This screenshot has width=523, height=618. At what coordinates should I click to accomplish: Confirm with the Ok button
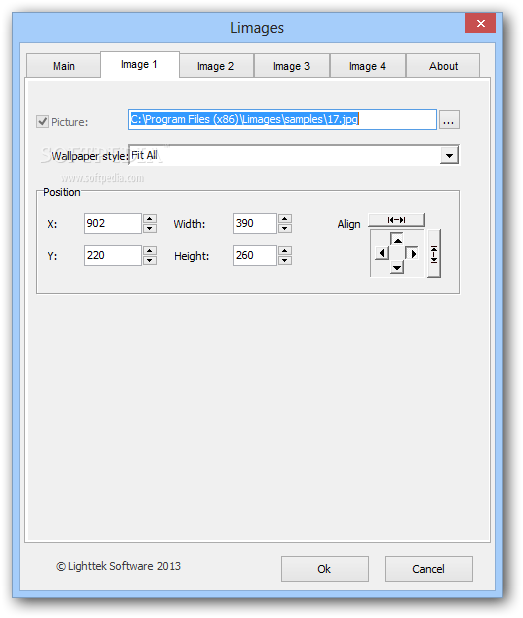(325, 569)
